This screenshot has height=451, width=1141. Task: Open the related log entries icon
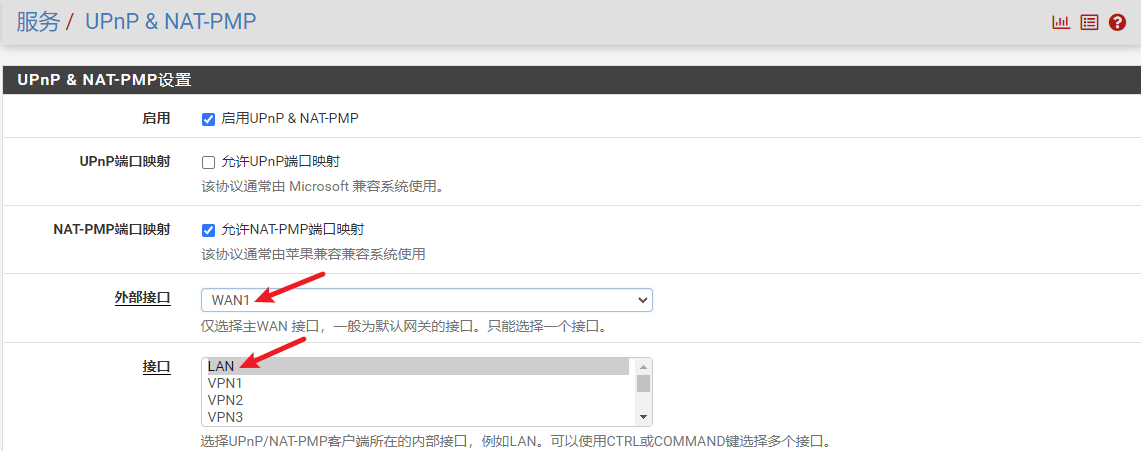(1089, 22)
